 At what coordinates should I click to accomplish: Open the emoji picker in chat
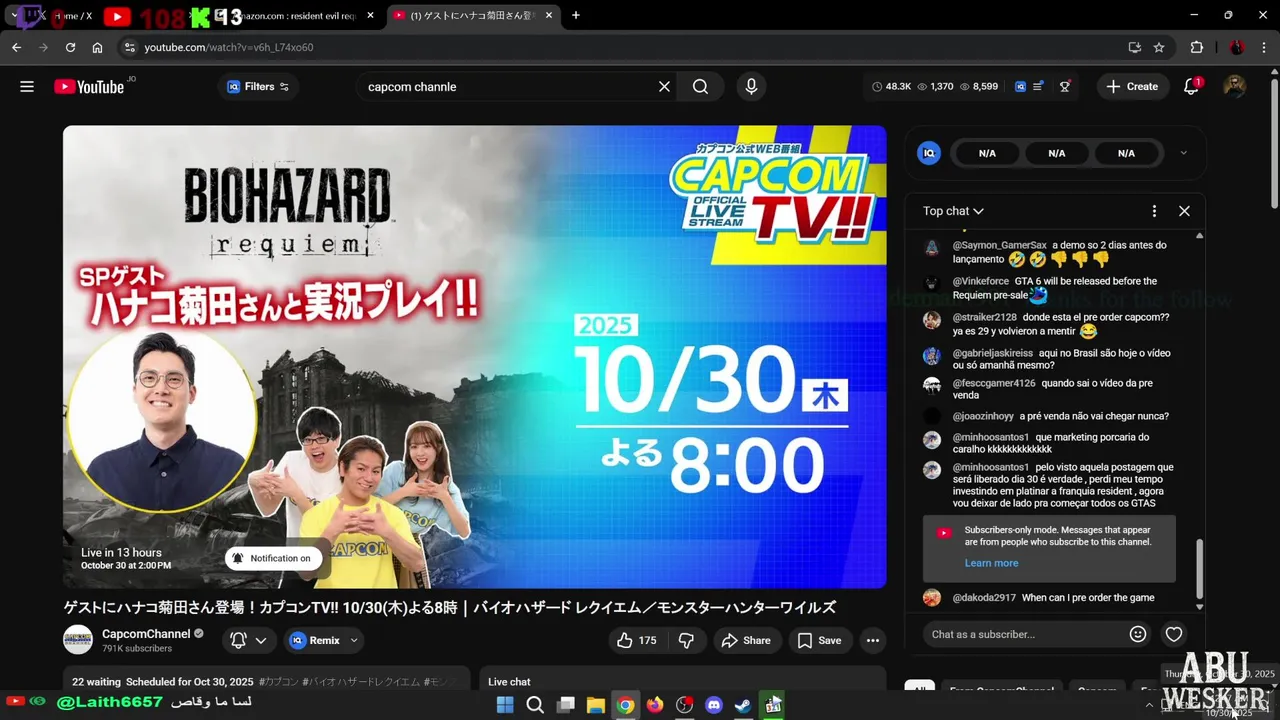[x=1138, y=634]
